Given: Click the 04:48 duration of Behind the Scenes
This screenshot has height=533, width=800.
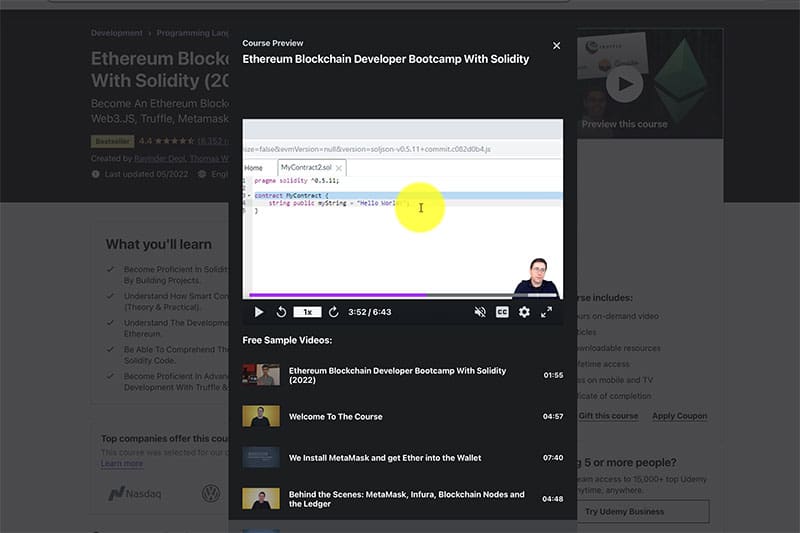Looking at the screenshot, I should point(553,499).
